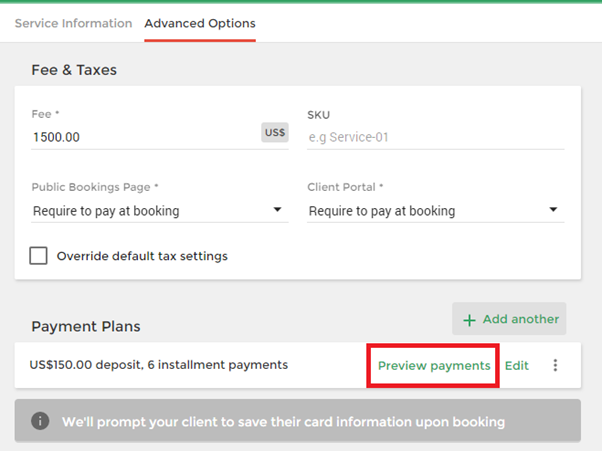Click the arrow on the Public Bookings Page field
This screenshot has width=602, height=451.
pyautogui.click(x=277, y=210)
